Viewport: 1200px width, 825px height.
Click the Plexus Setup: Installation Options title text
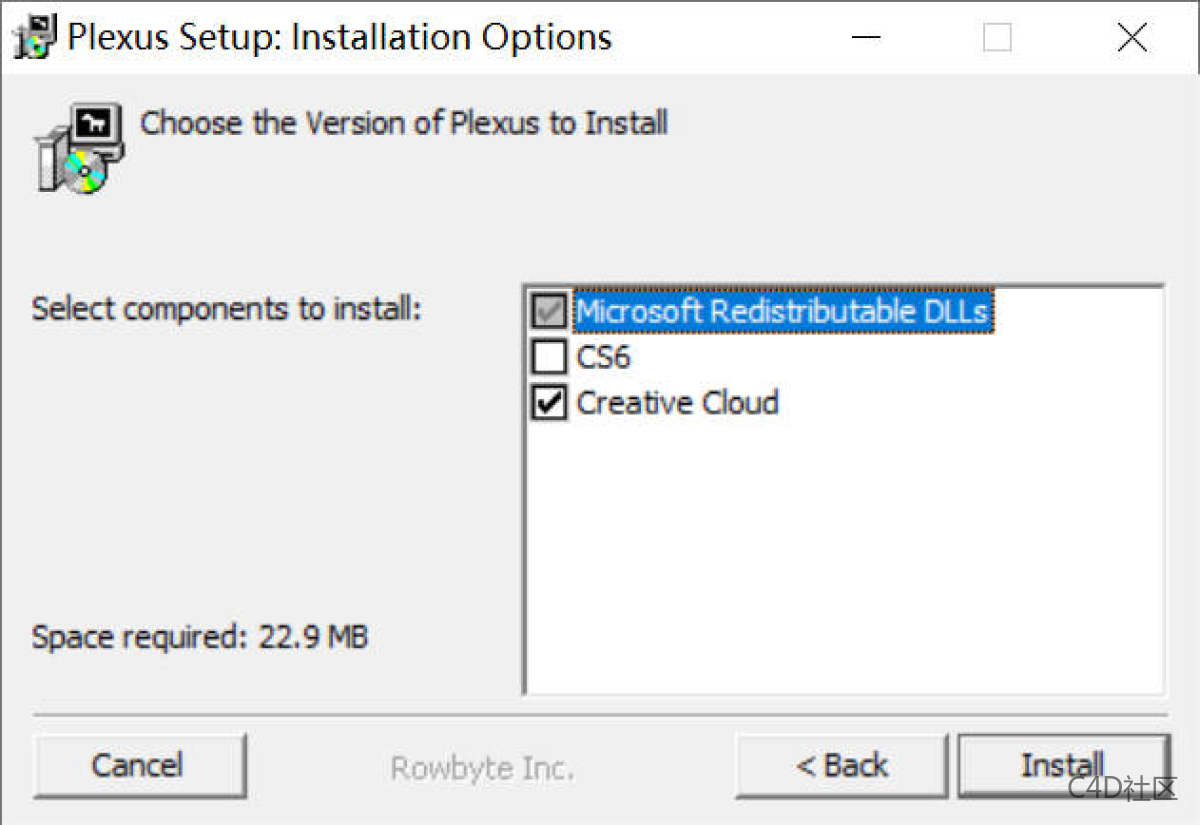click(339, 38)
